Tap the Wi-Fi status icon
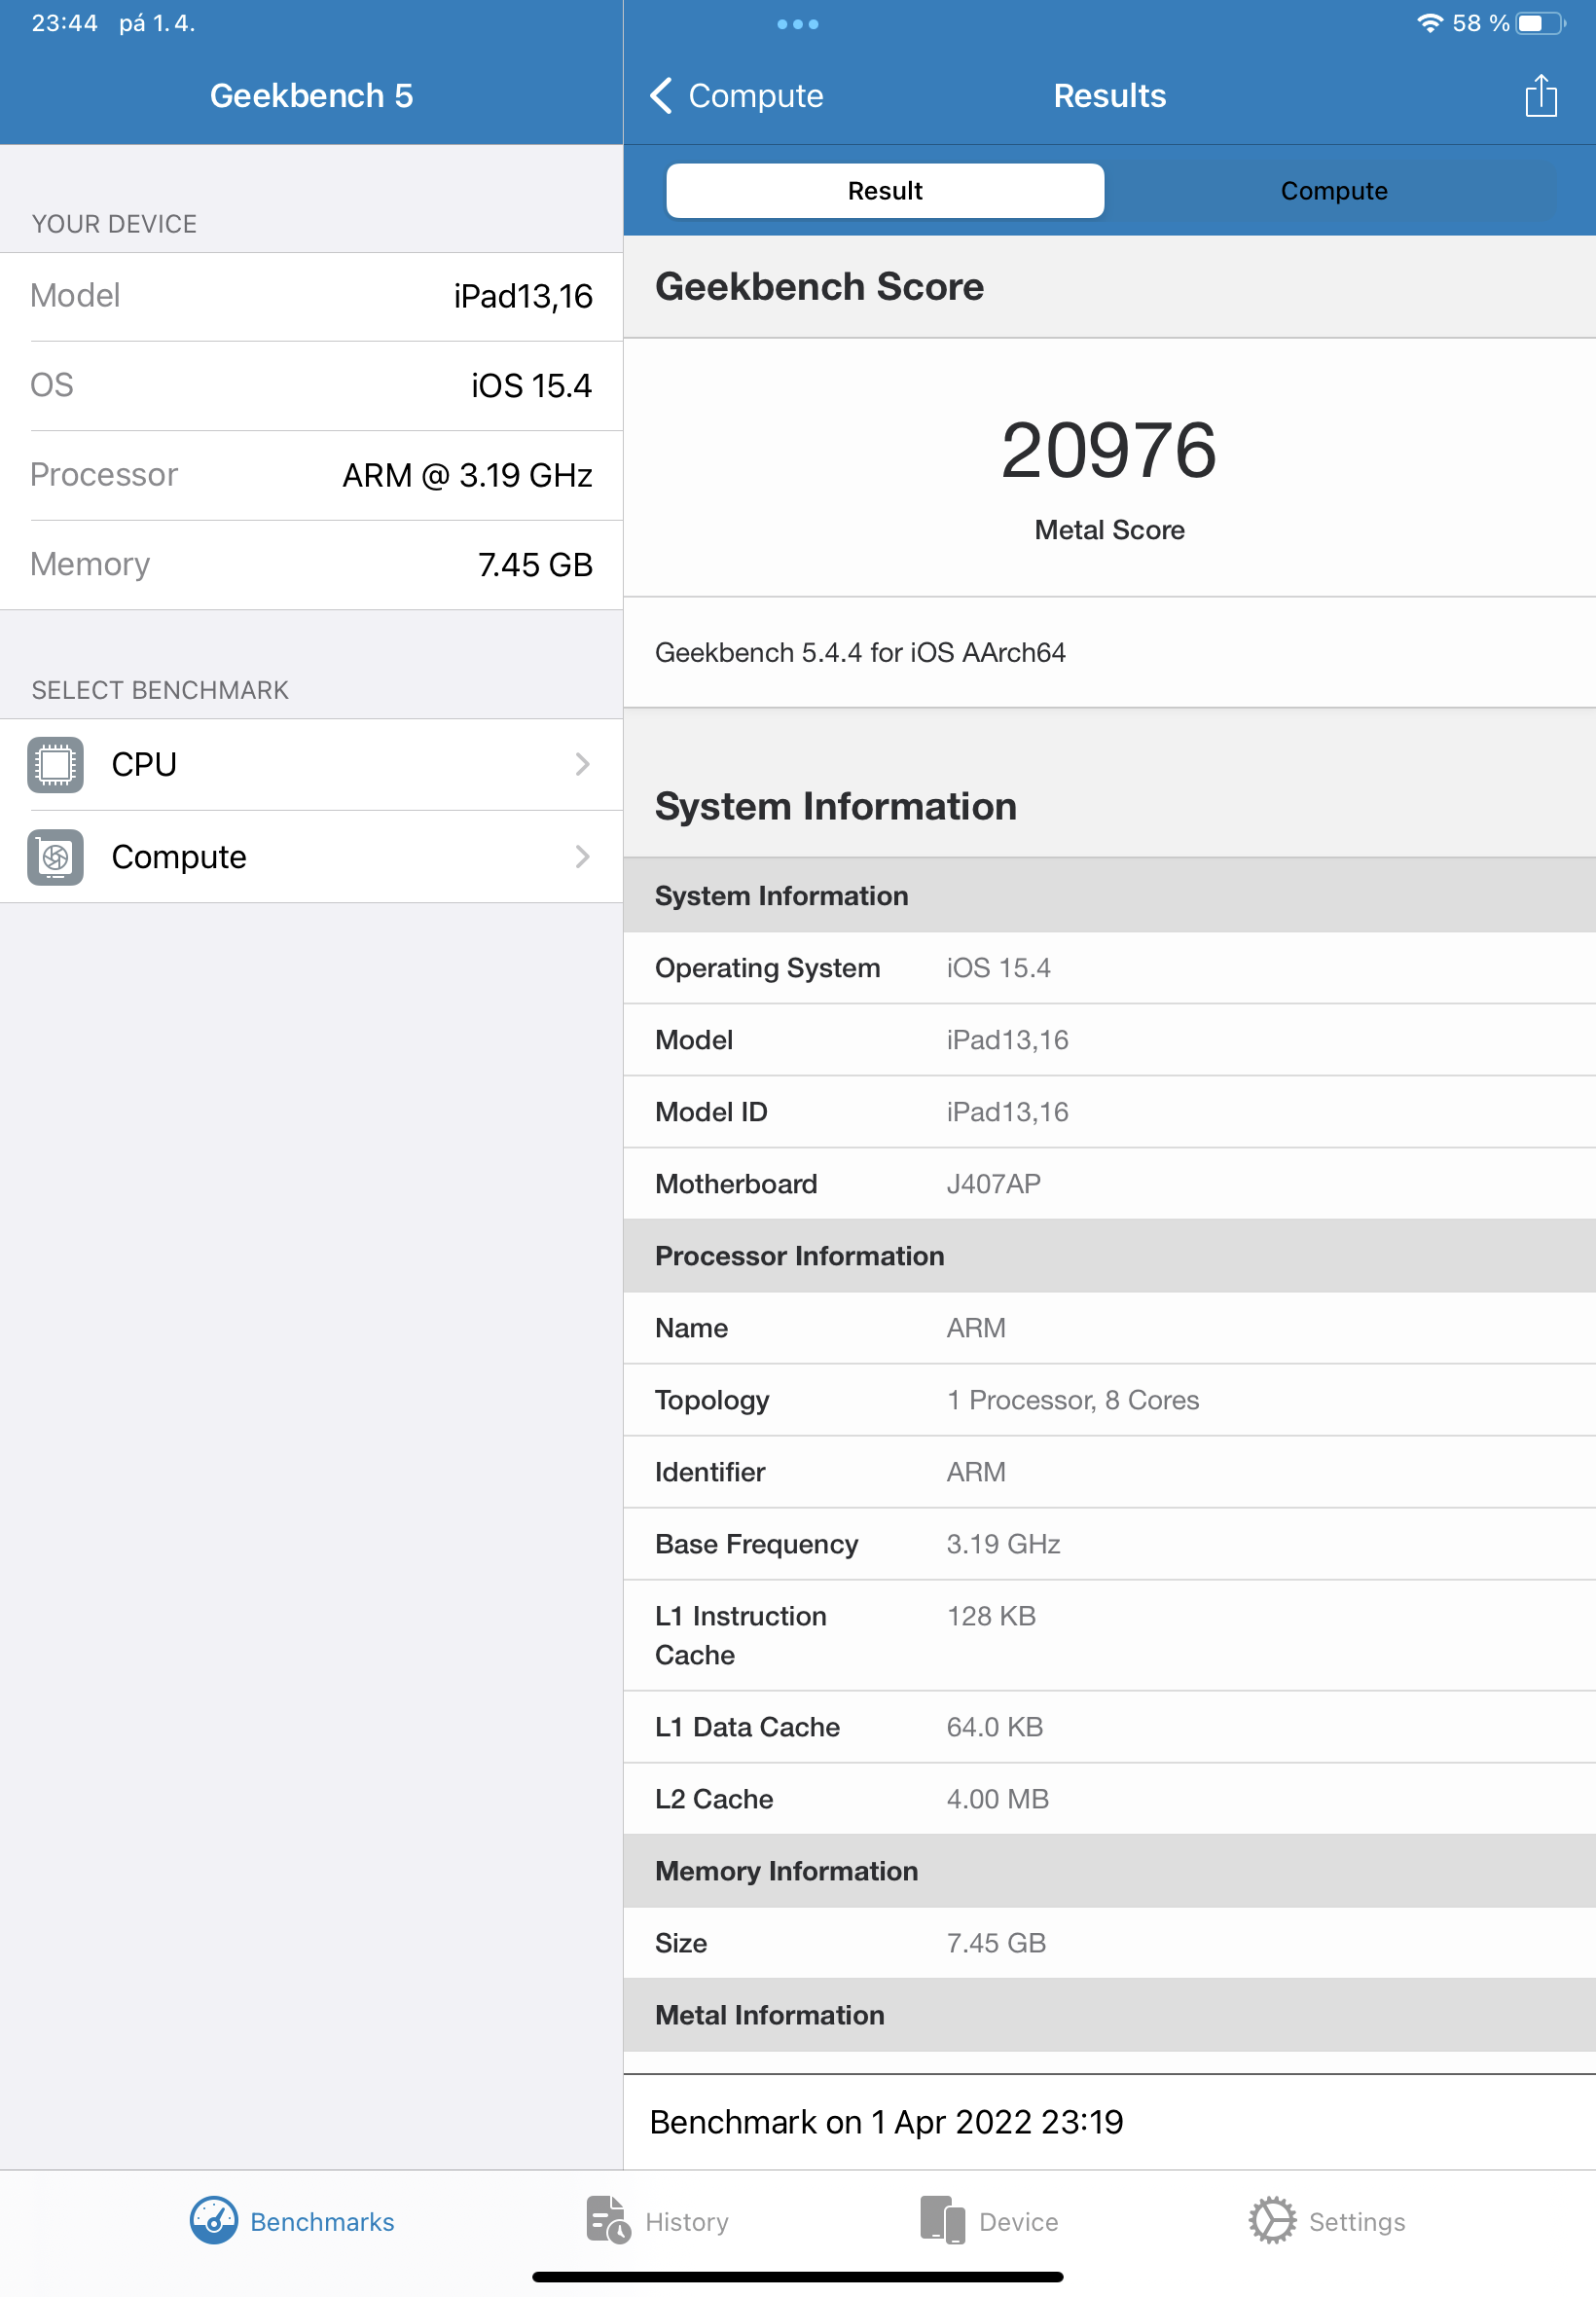 click(1430, 23)
